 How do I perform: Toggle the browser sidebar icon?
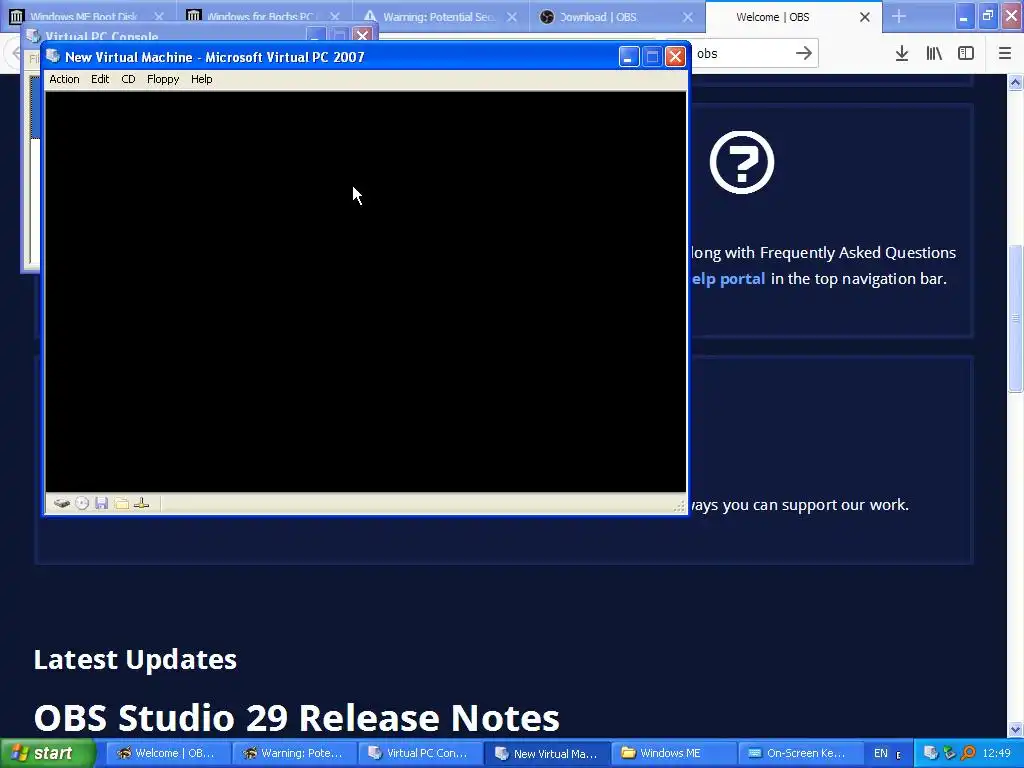(966, 54)
